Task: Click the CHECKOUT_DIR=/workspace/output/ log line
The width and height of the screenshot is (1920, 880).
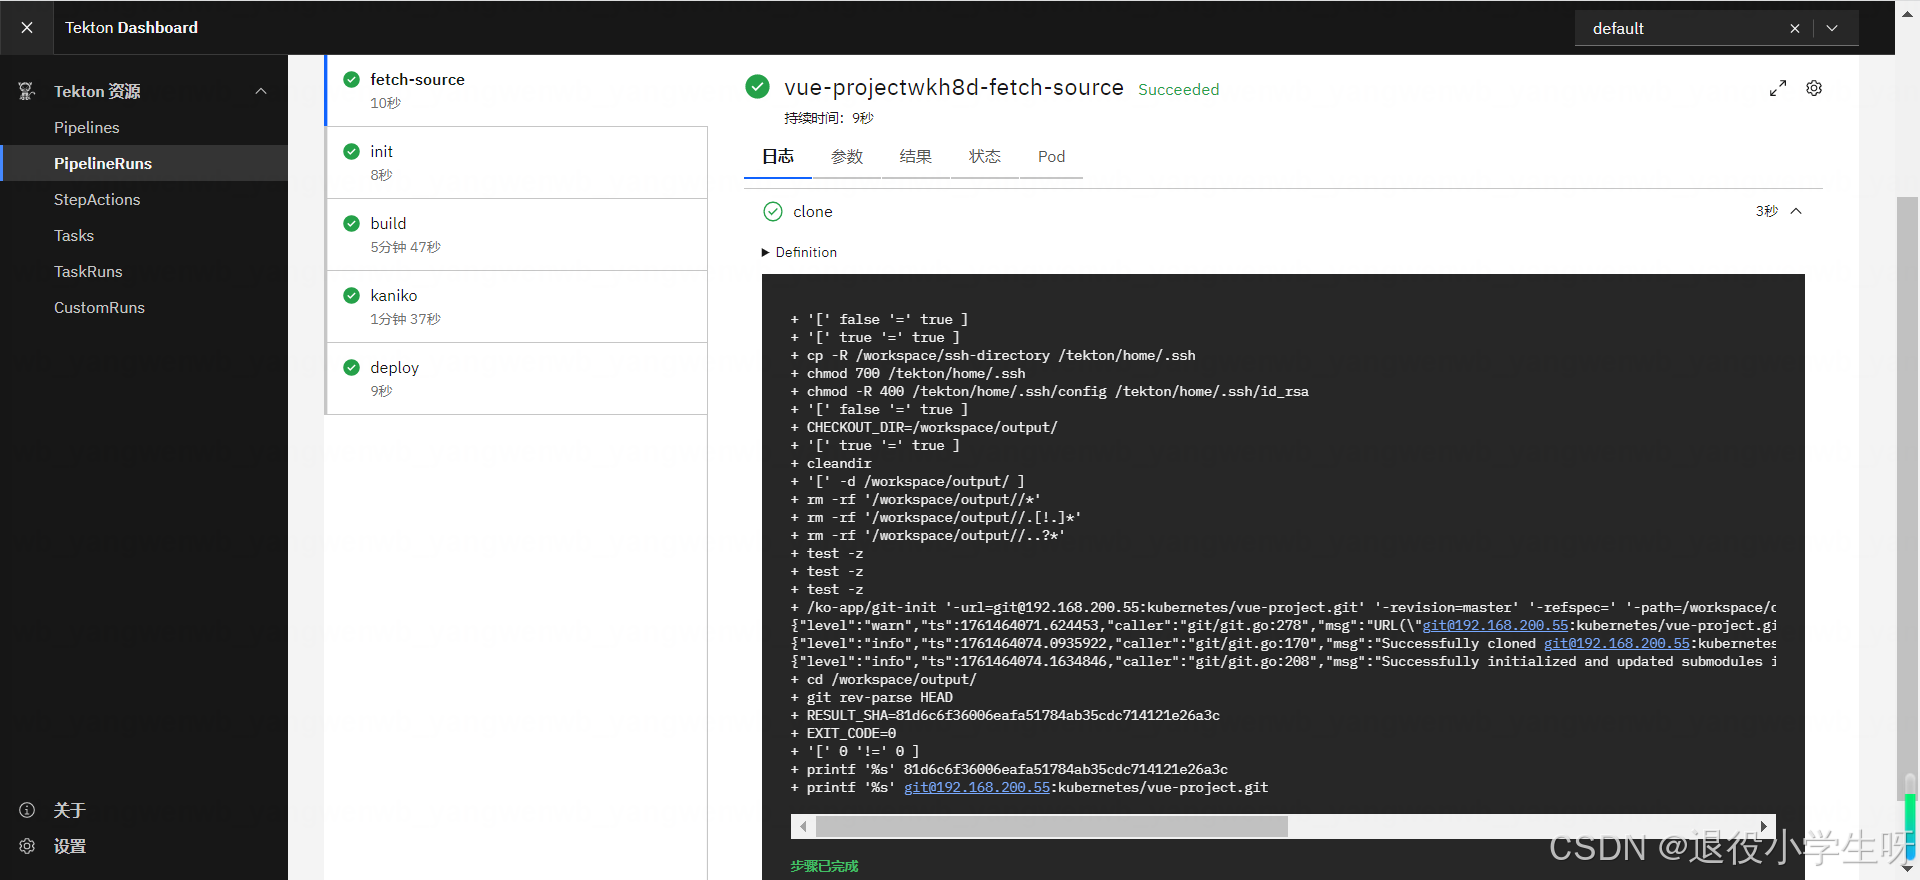Action: pyautogui.click(x=924, y=428)
